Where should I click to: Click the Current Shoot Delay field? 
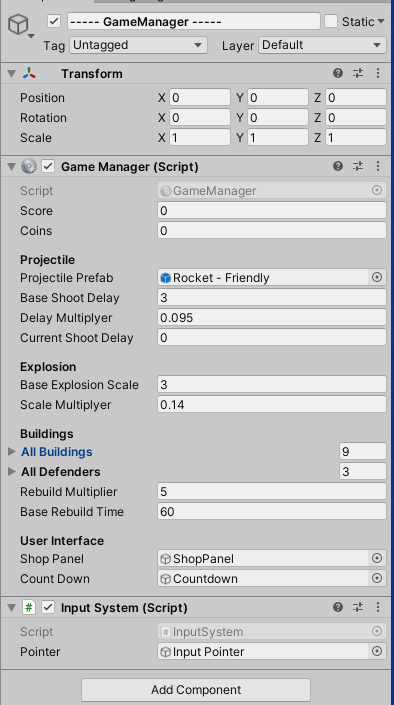pyautogui.click(x=272, y=338)
